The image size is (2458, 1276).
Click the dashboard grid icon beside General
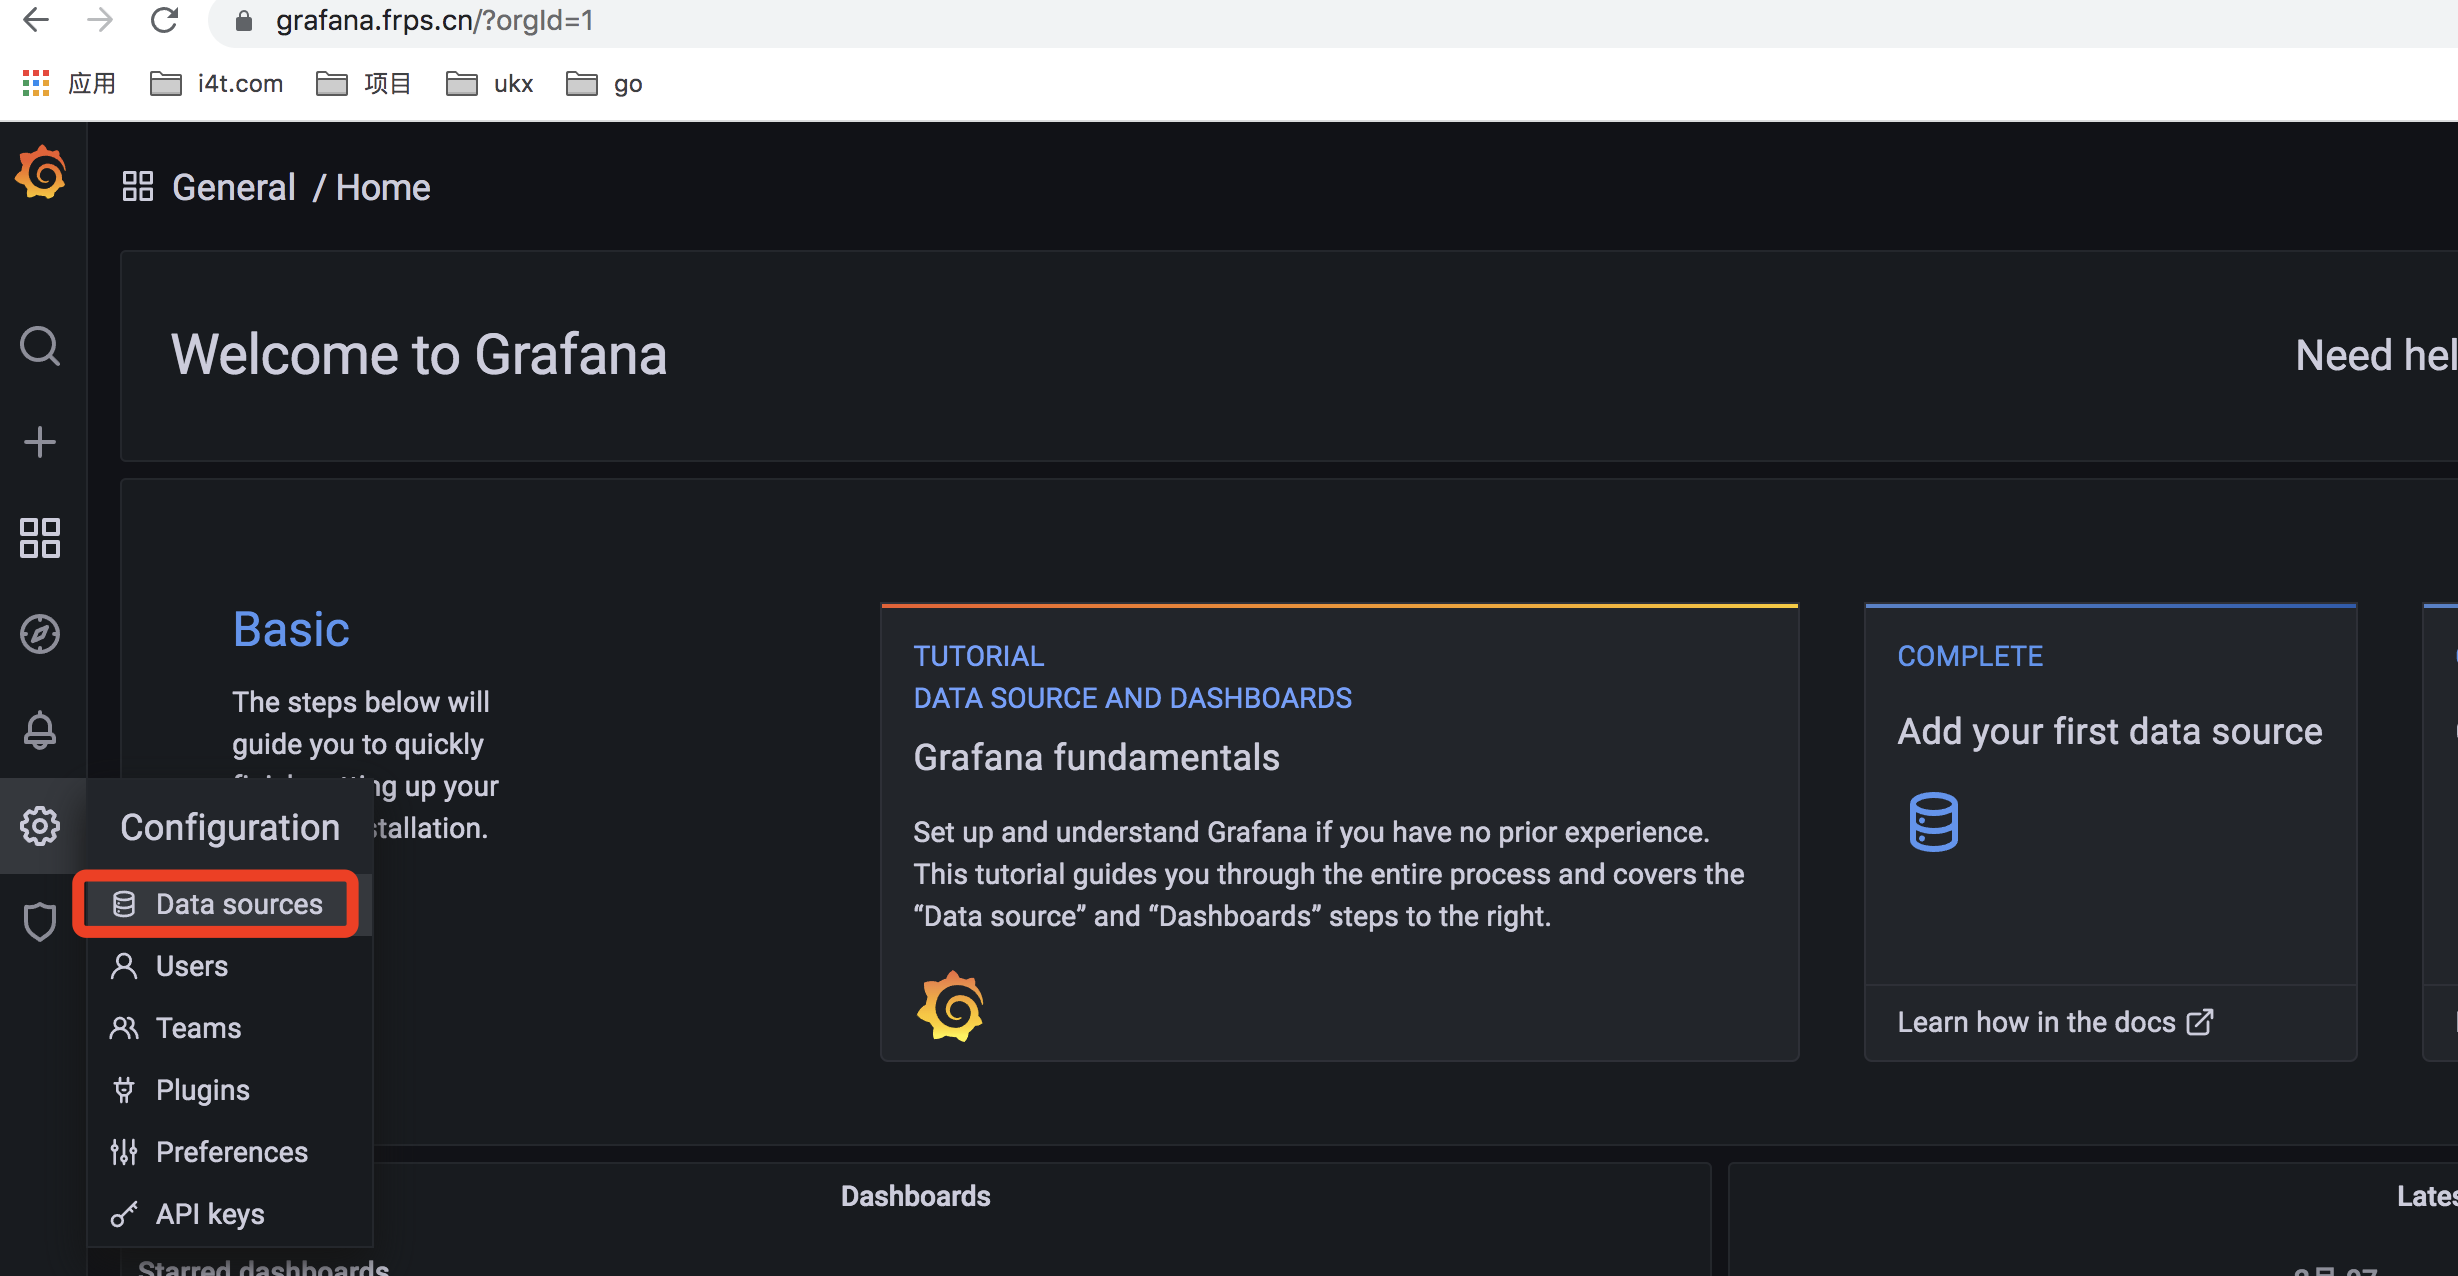[138, 187]
